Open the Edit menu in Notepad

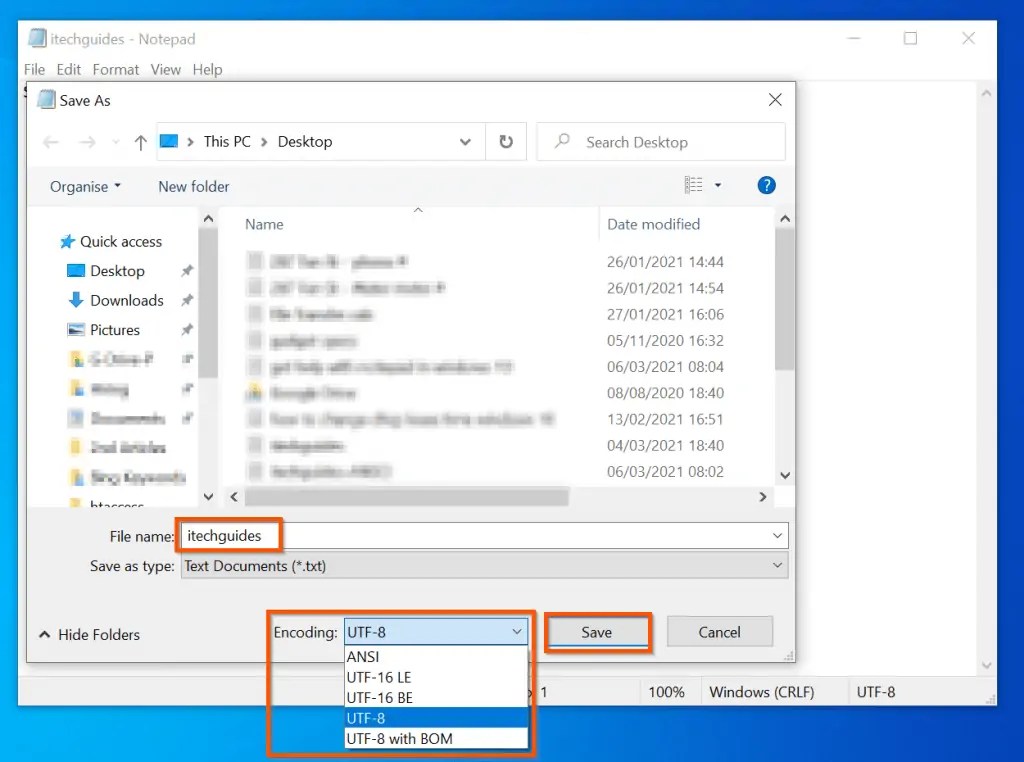(x=68, y=69)
